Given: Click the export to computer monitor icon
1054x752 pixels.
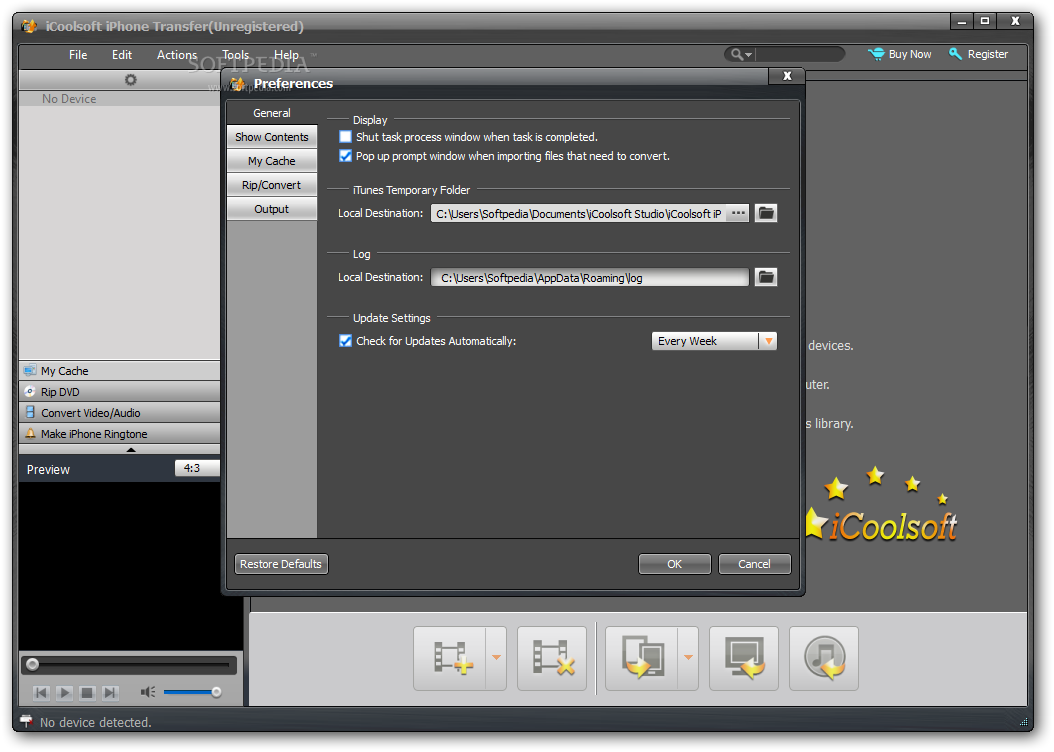Looking at the screenshot, I should pos(743,658).
